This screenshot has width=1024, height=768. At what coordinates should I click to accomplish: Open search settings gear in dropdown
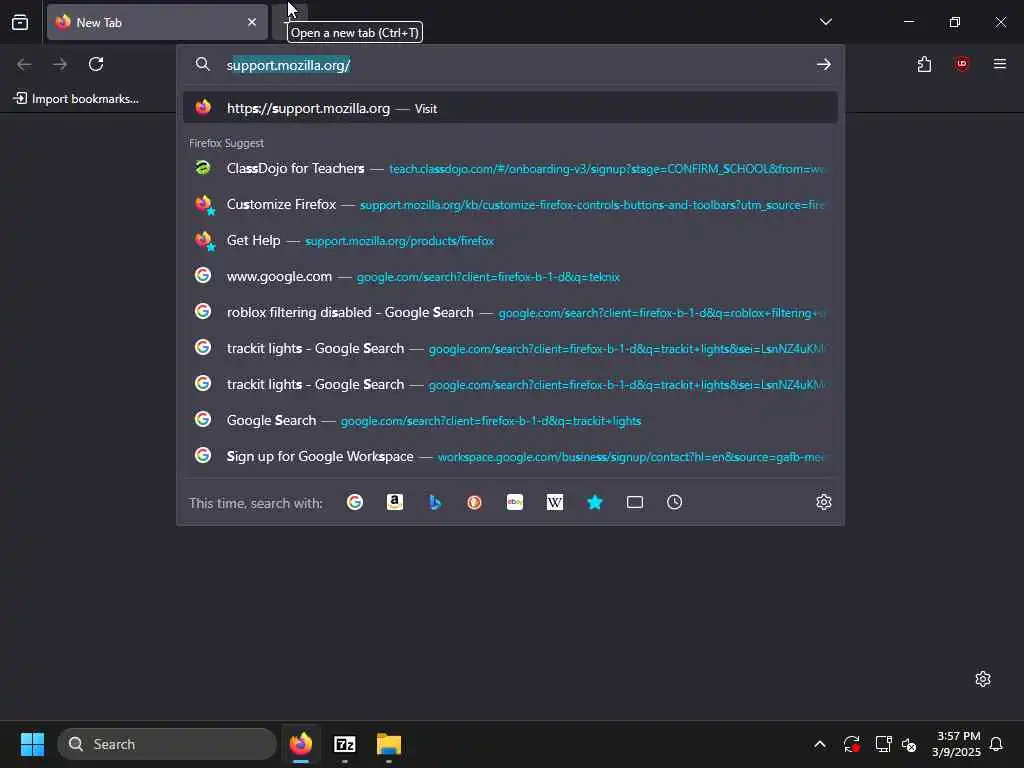coord(824,502)
